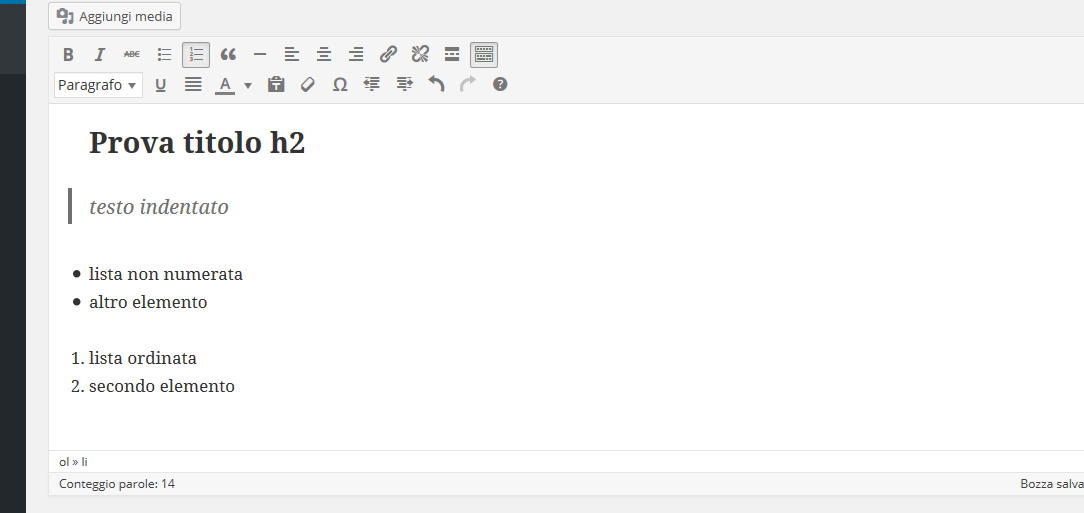
Task: Insert a blockquote
Action: (228, 55)
